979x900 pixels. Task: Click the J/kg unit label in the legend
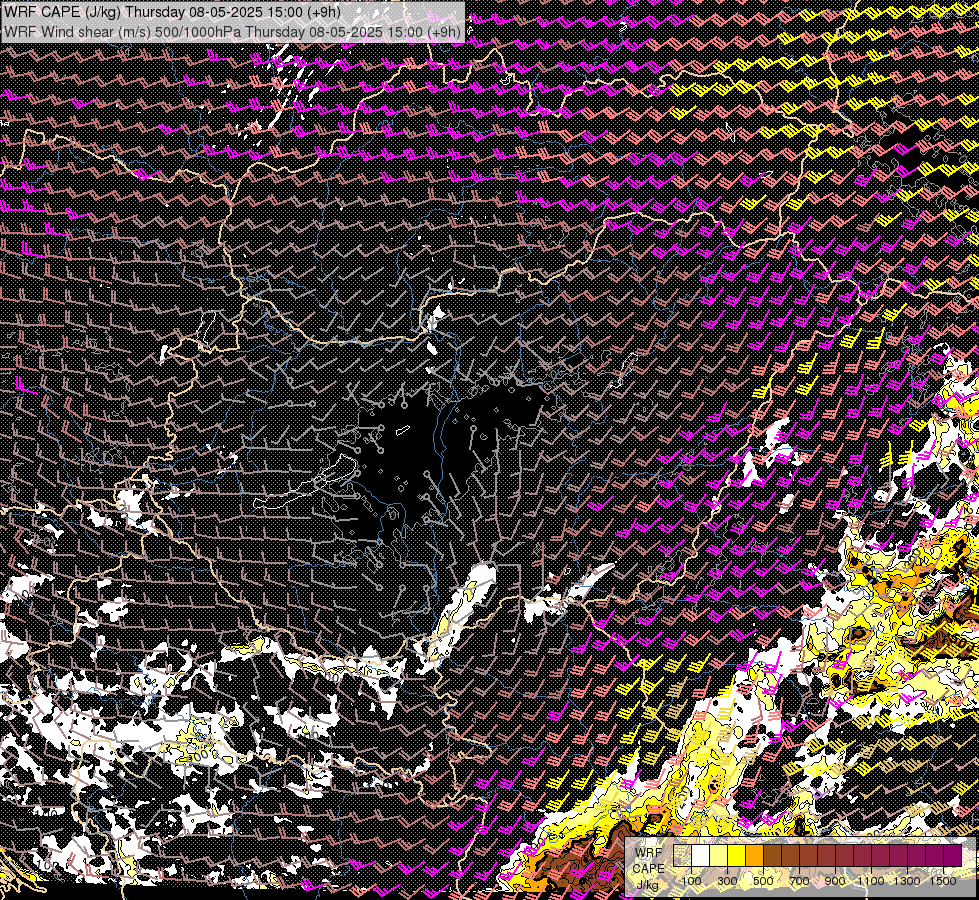click(x=647, y=885)
